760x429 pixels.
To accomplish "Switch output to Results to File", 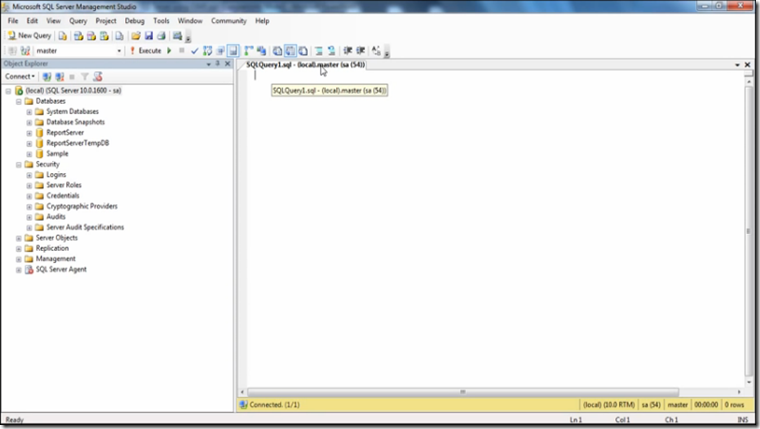I will (303, 50).
